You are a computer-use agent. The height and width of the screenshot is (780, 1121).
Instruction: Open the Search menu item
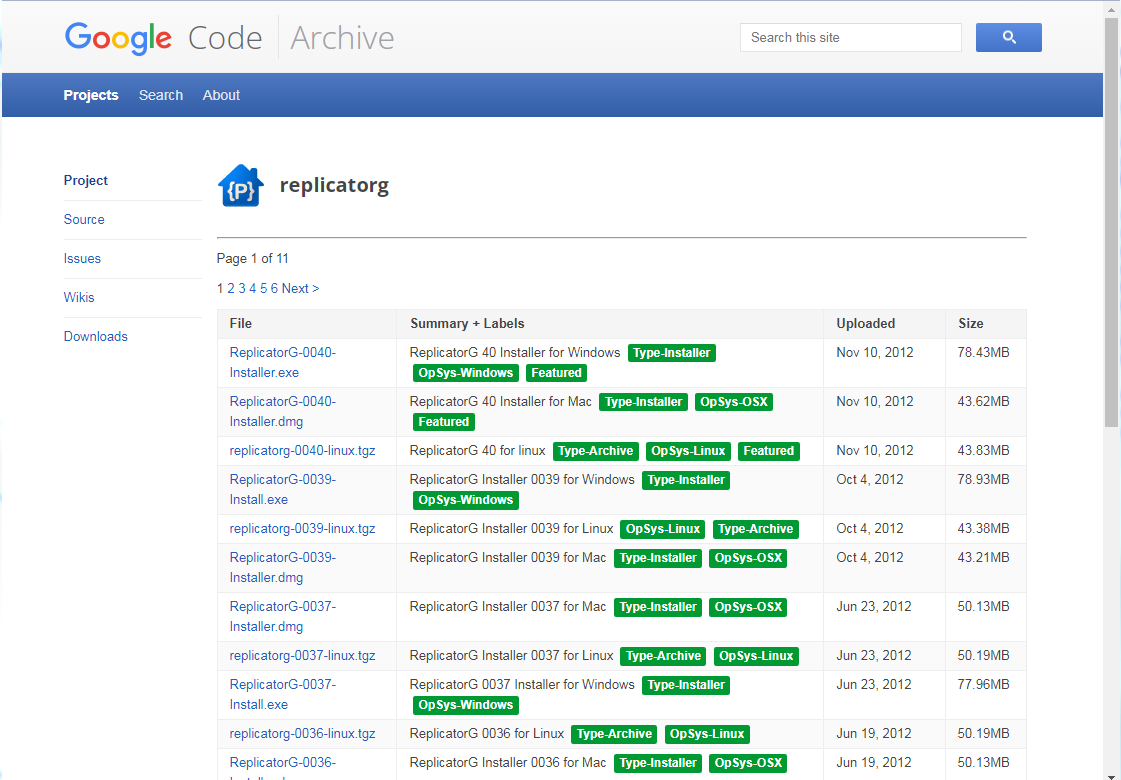tap(161, 95)
